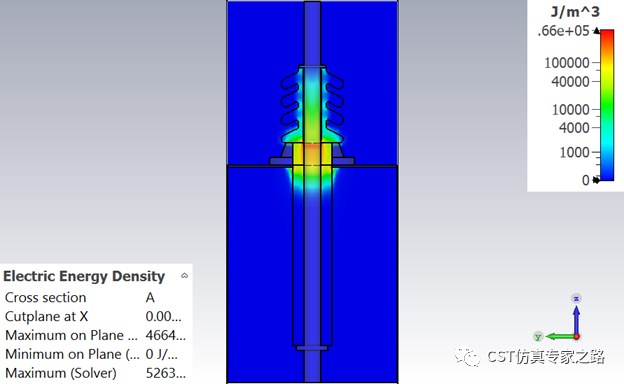The image size is (624, 384).
Task: Click the upper arrow marker on color ramp
Action: pos(596,31)
